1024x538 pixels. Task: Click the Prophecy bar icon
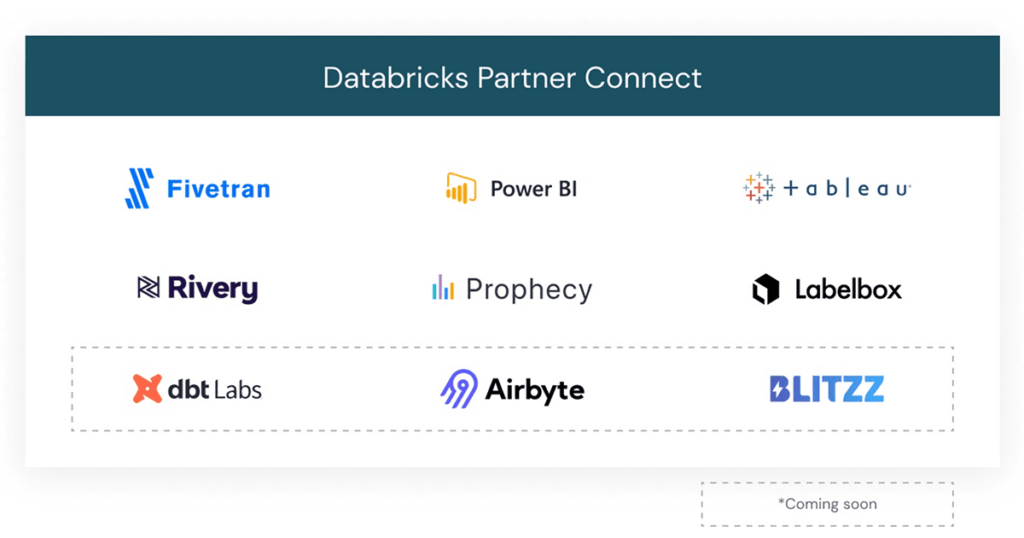coord(443,288)
